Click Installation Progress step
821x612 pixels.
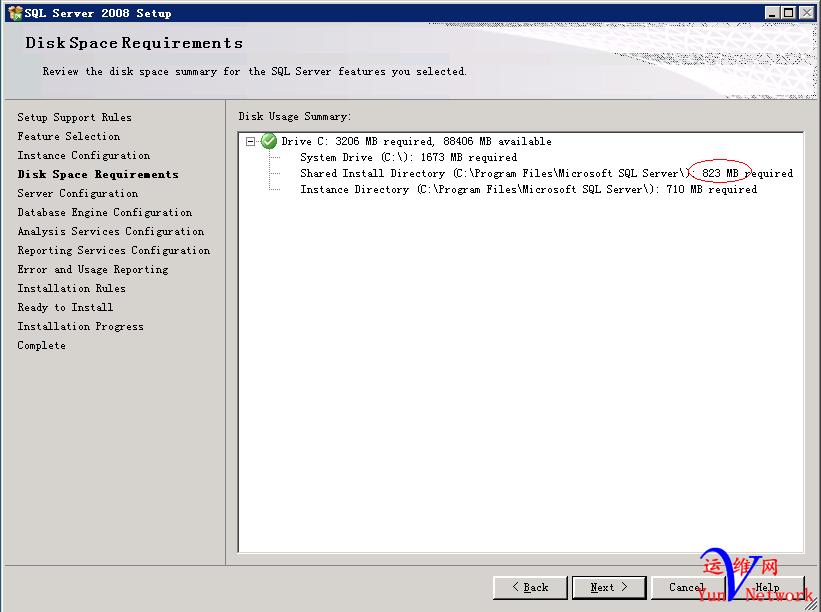[80, 326]
